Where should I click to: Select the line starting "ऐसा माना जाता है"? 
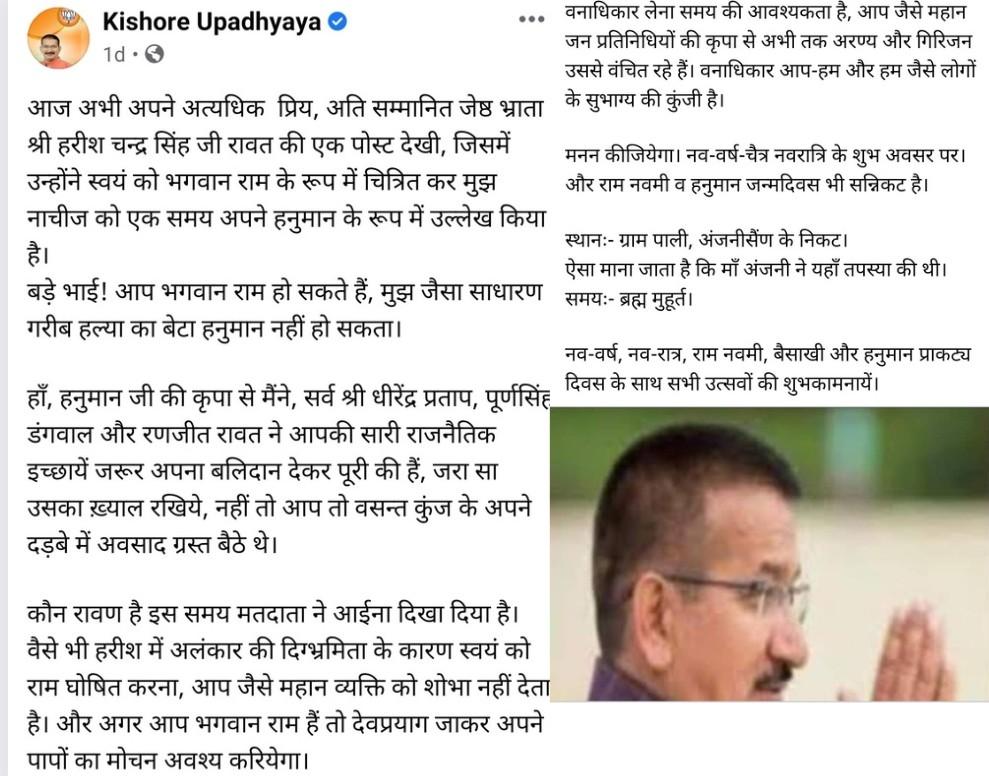pyautogui.click(x=756, y=269)
